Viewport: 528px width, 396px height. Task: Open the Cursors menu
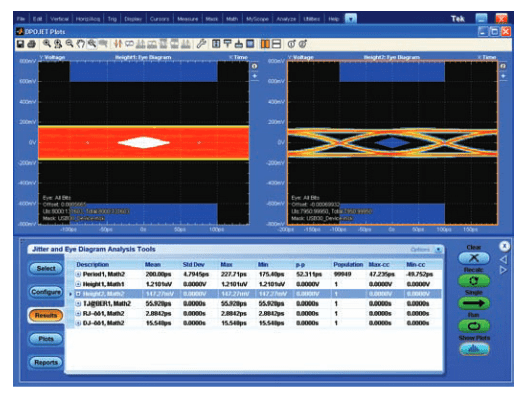[x=159, y=19]
